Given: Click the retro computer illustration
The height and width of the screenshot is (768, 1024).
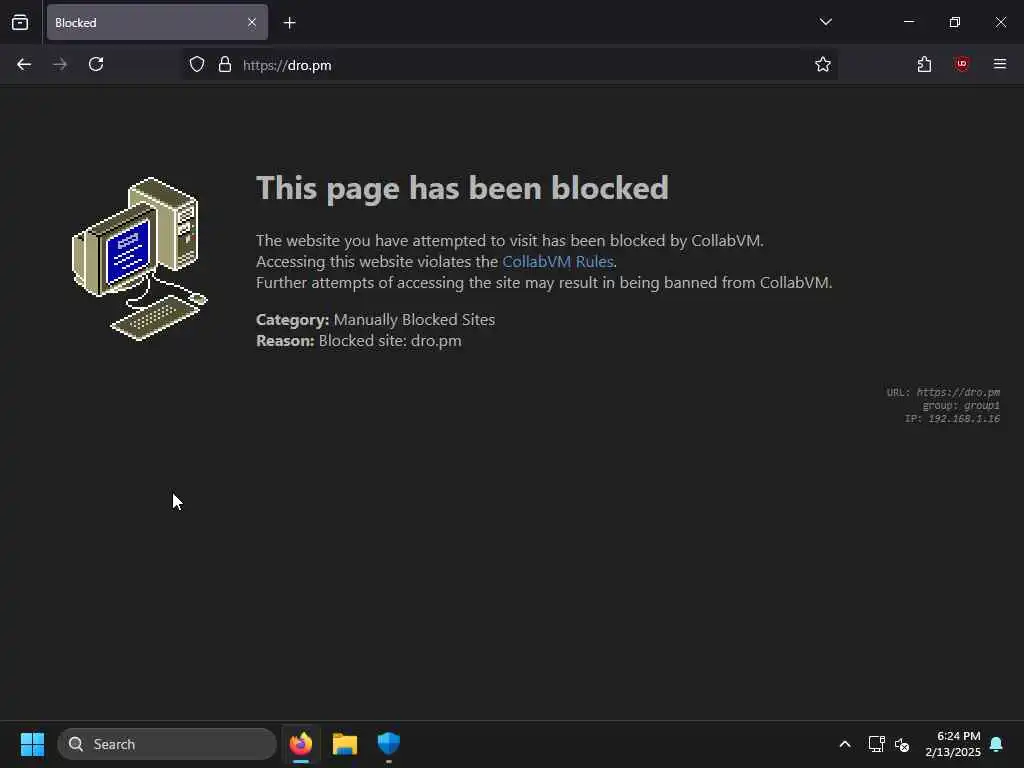Looking at the screenshot, I should point(139,259).
